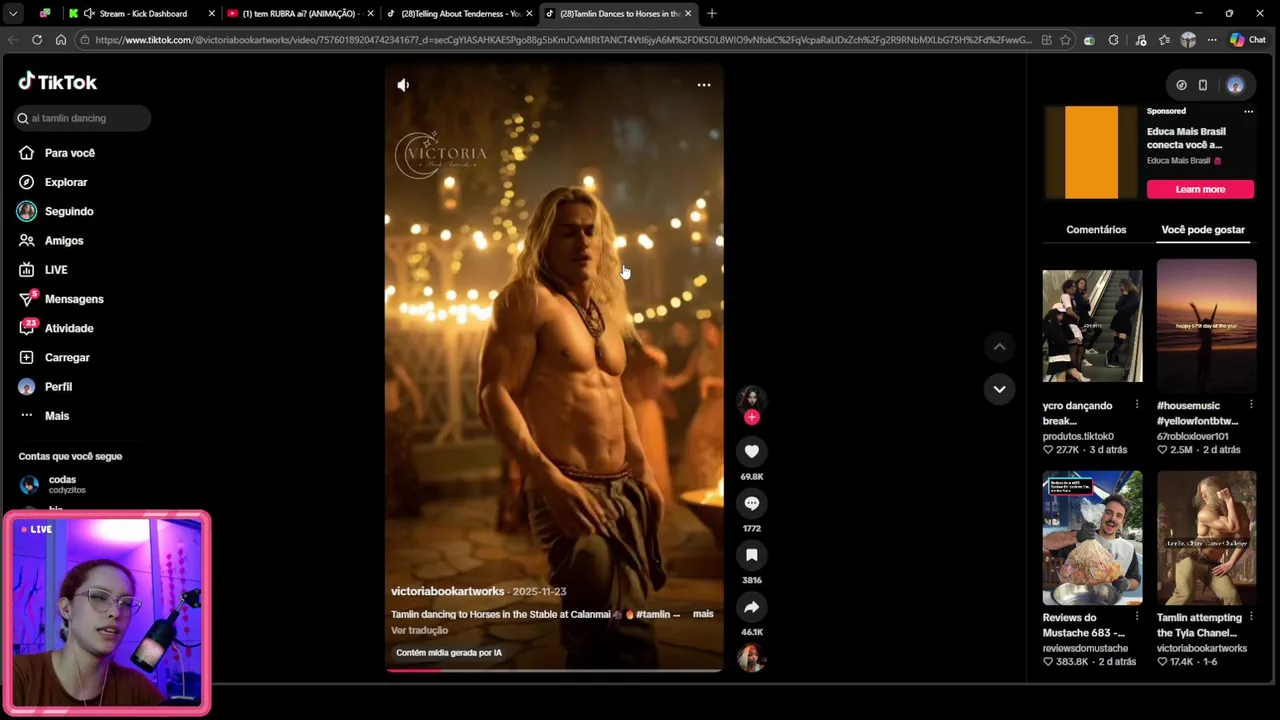The image size is (1280, 720).
Task: Open Reviews do Mustache video thumbnail
Action: click(x=1092, y=539)
